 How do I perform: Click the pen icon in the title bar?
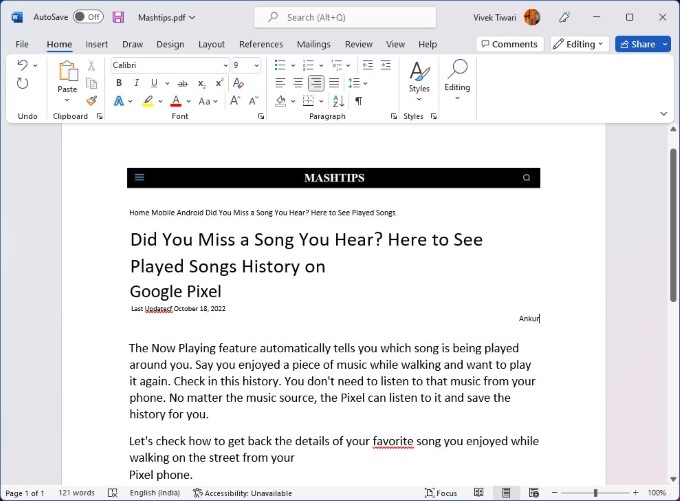coord(564,17)
